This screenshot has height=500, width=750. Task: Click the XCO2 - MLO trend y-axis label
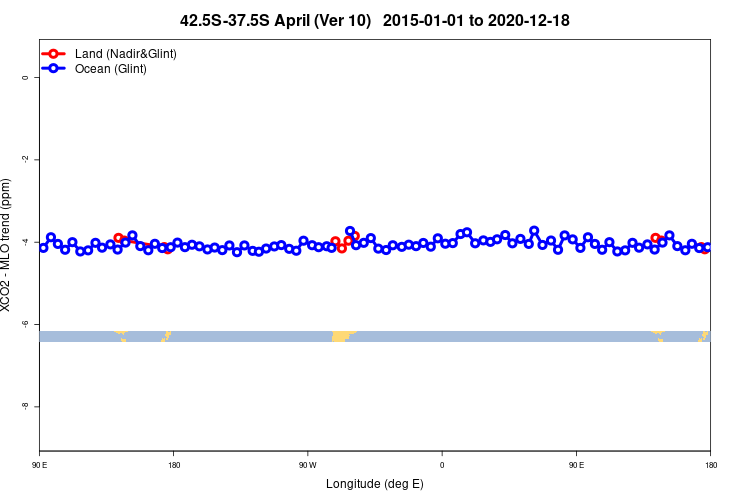point(5,244)
